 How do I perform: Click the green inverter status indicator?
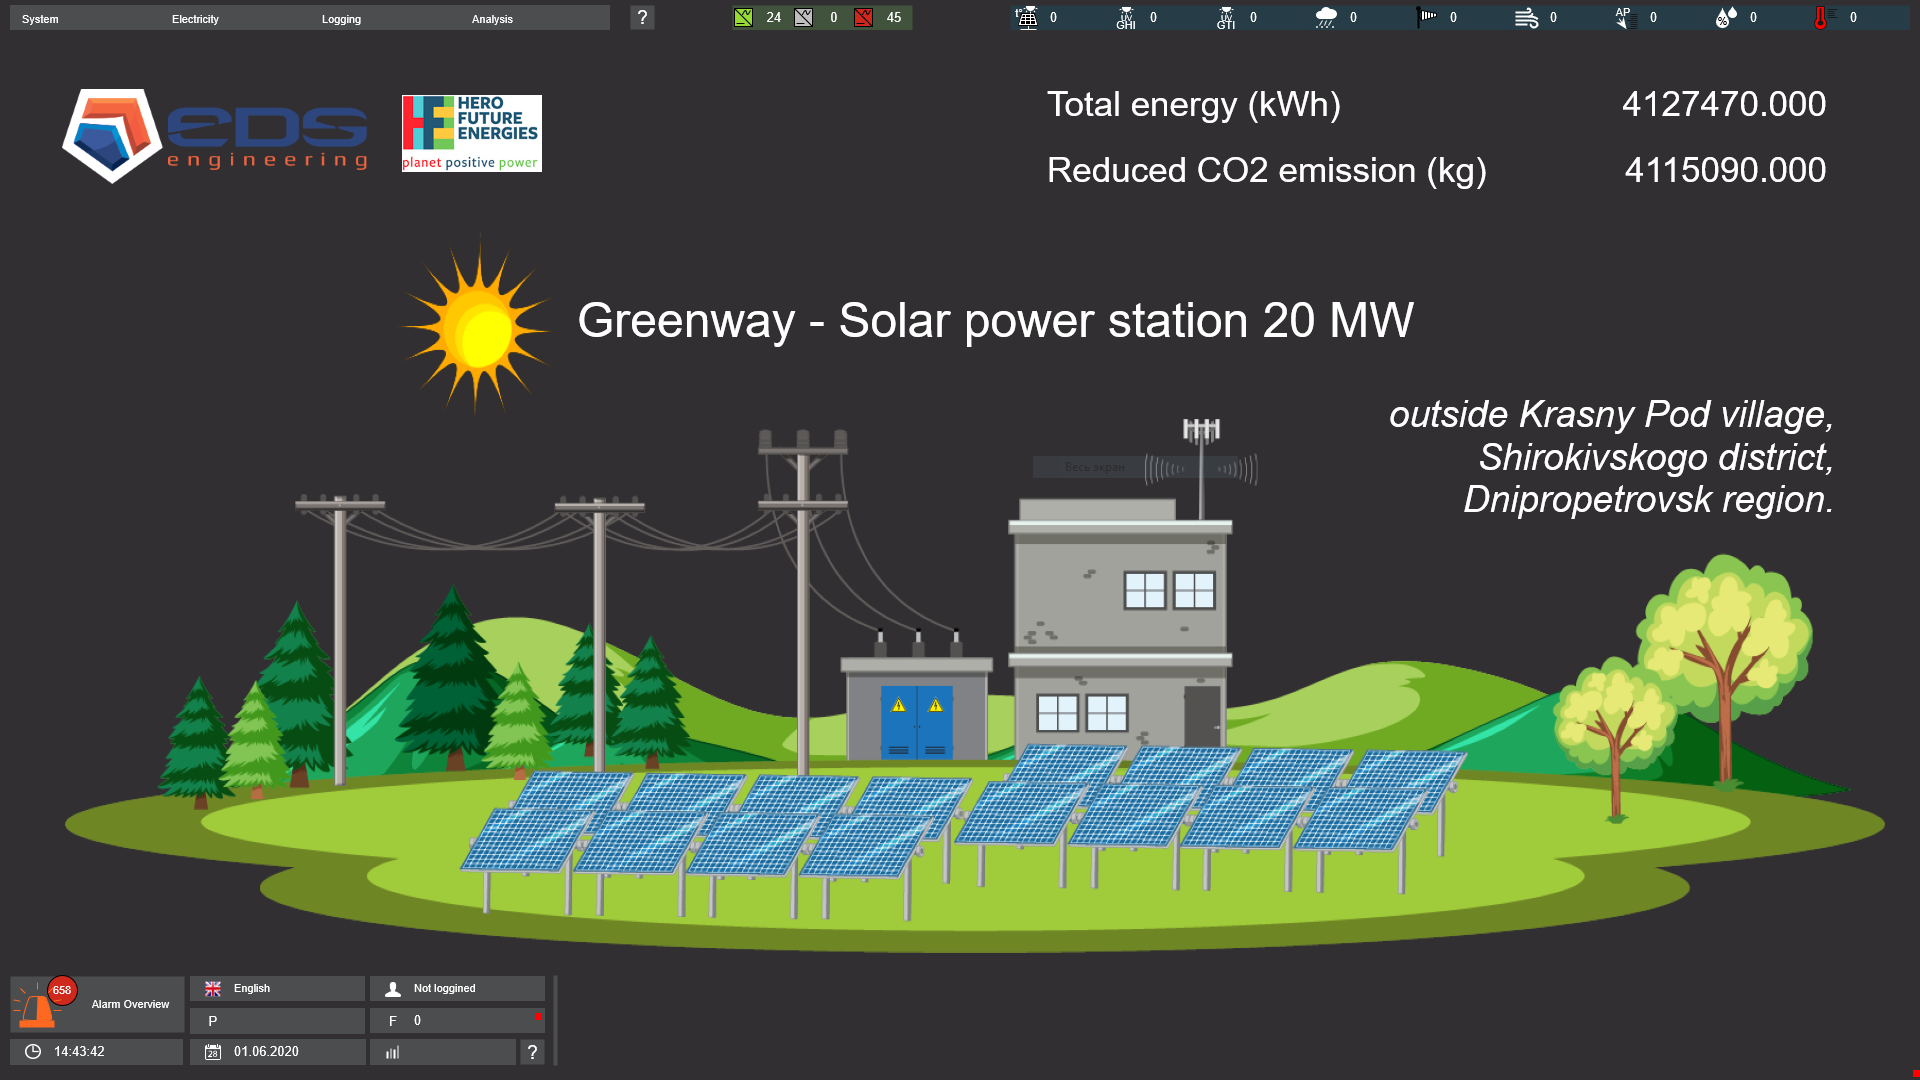tap(743, 17)
